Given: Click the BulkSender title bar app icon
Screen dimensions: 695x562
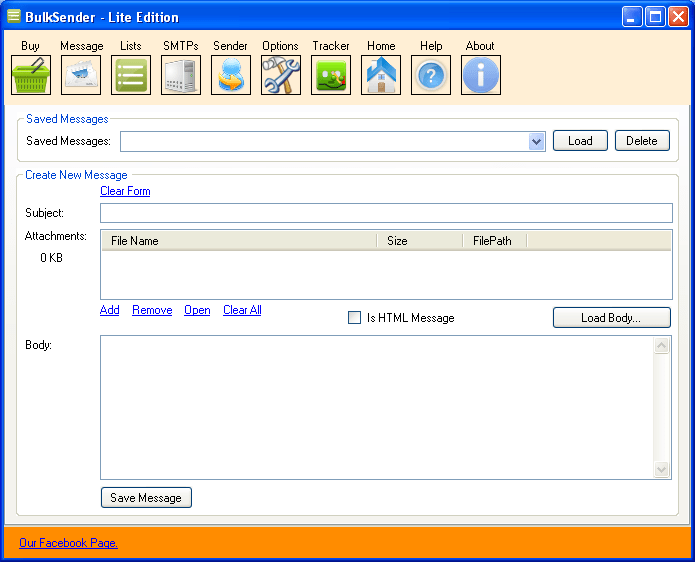Looking at the screenshot, I should point(14,16).
